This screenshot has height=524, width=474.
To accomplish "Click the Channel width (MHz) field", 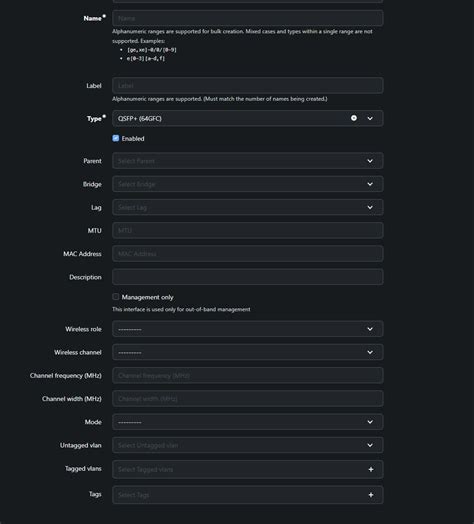I will 248,399.
